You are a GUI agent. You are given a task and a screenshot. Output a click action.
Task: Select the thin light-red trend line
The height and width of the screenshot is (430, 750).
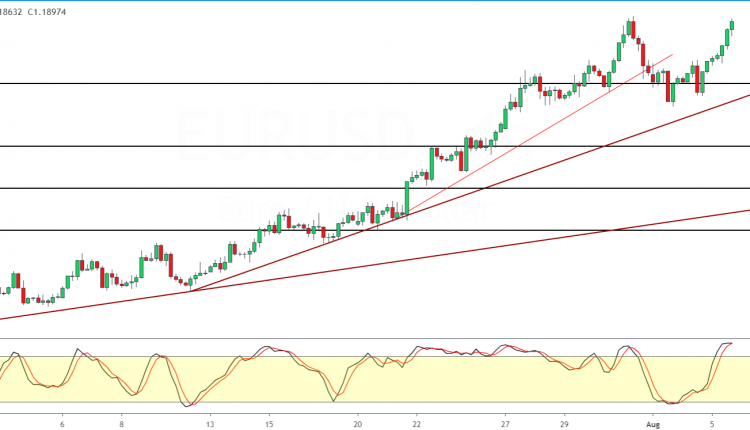tap(540, 132)
